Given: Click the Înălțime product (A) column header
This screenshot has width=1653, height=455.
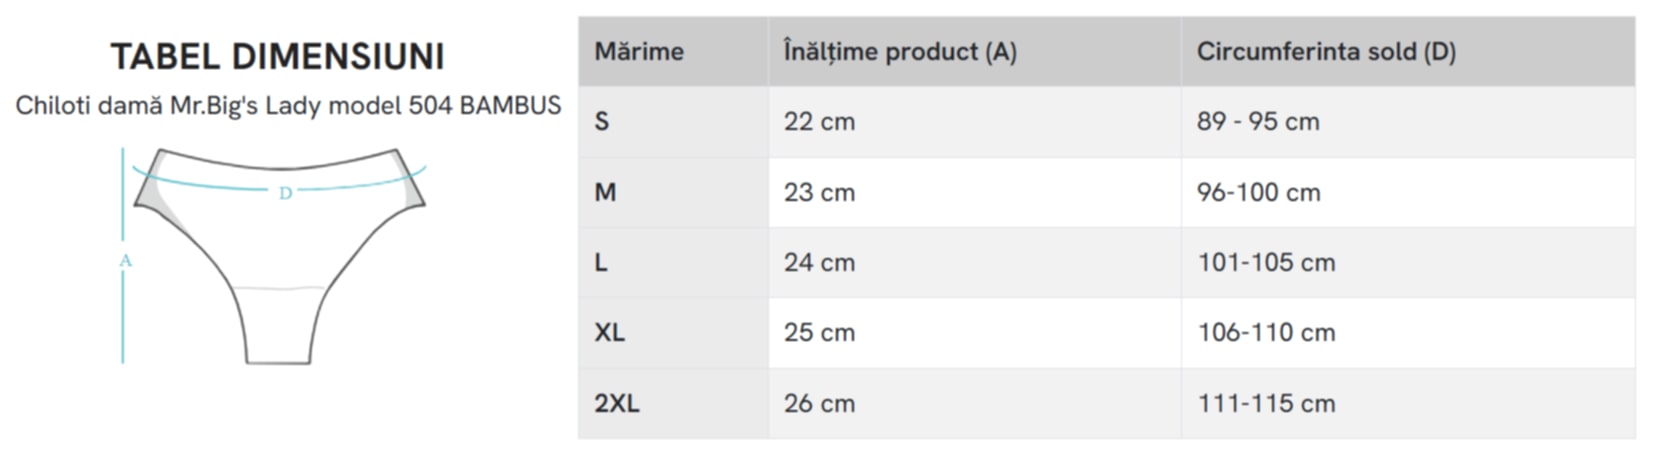Looking at the screenshot, I should [899, 52].
